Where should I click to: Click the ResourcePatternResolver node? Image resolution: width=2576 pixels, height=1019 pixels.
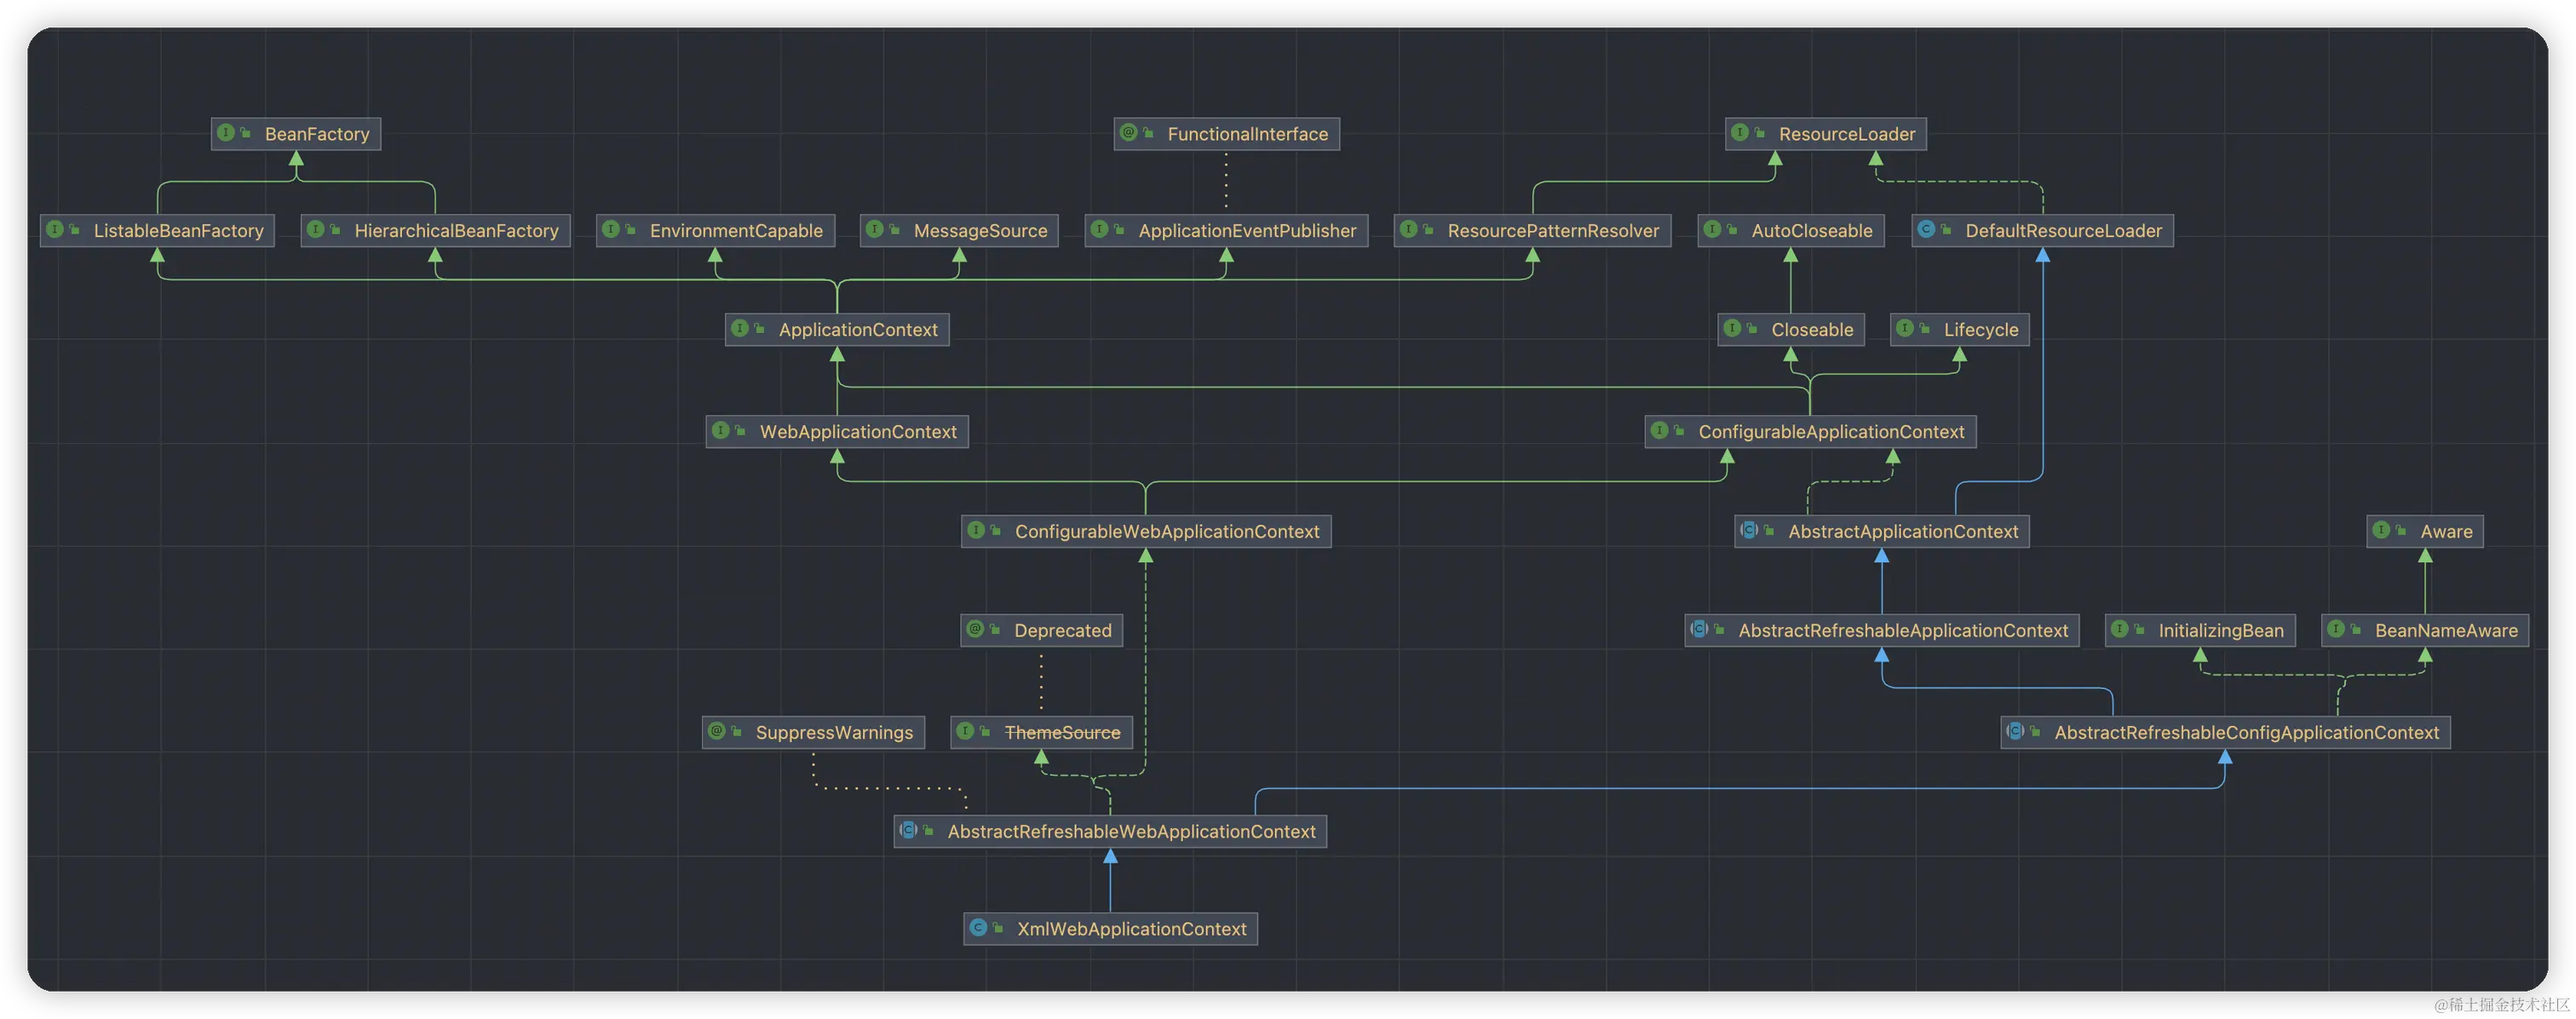coord(1552,231)
